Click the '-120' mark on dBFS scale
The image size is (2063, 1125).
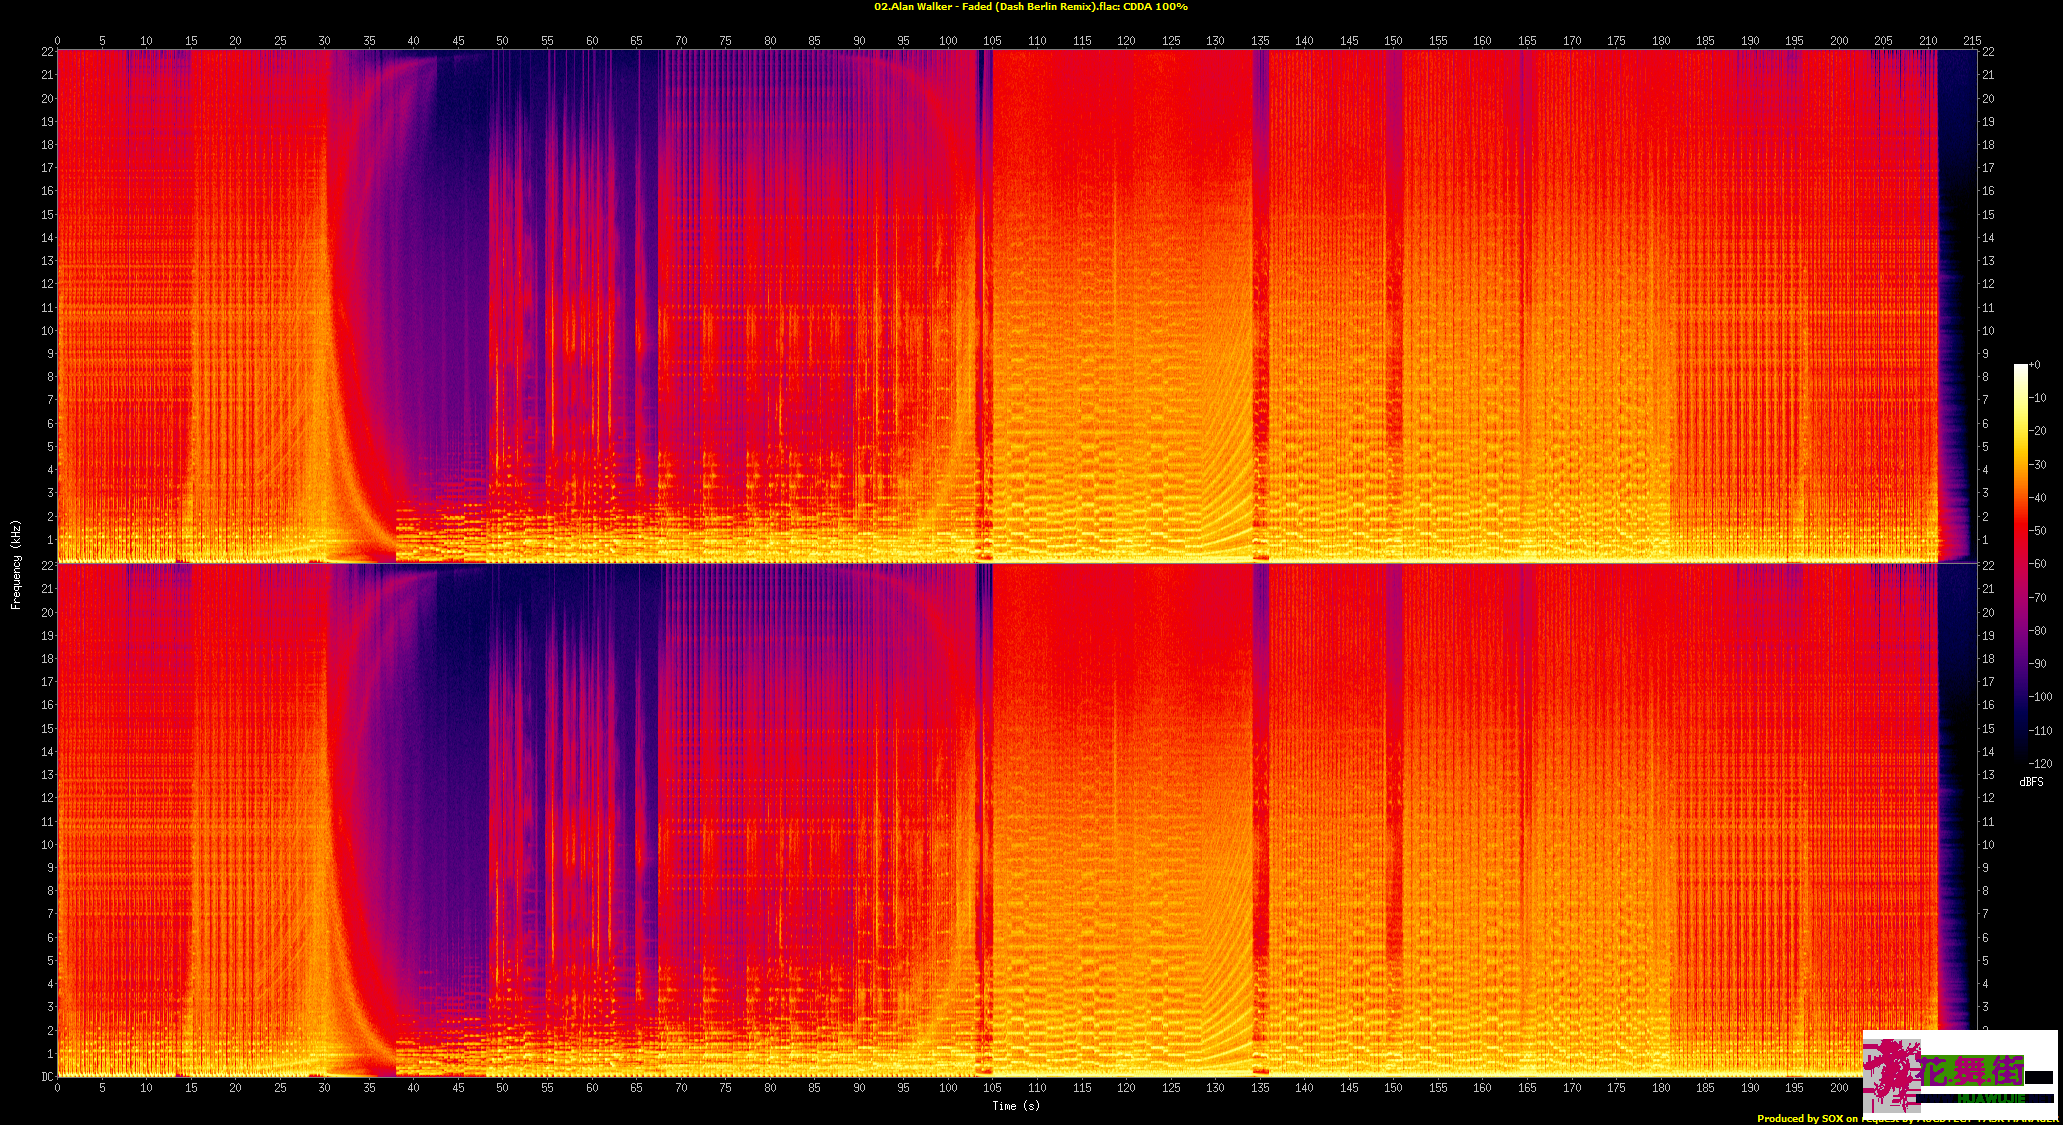[2041, 764]
